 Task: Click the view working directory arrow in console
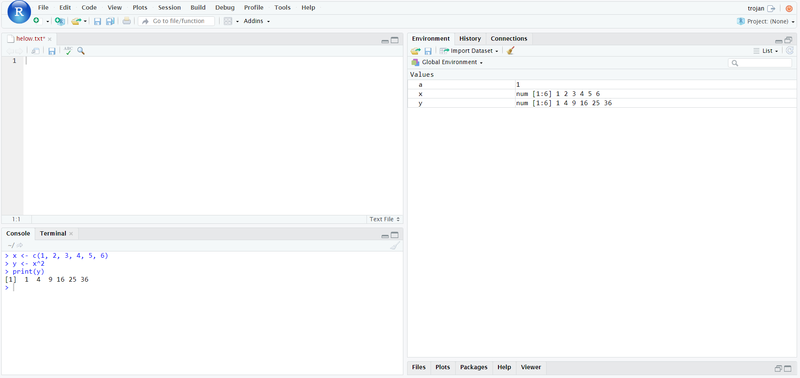tap(20, 245)
